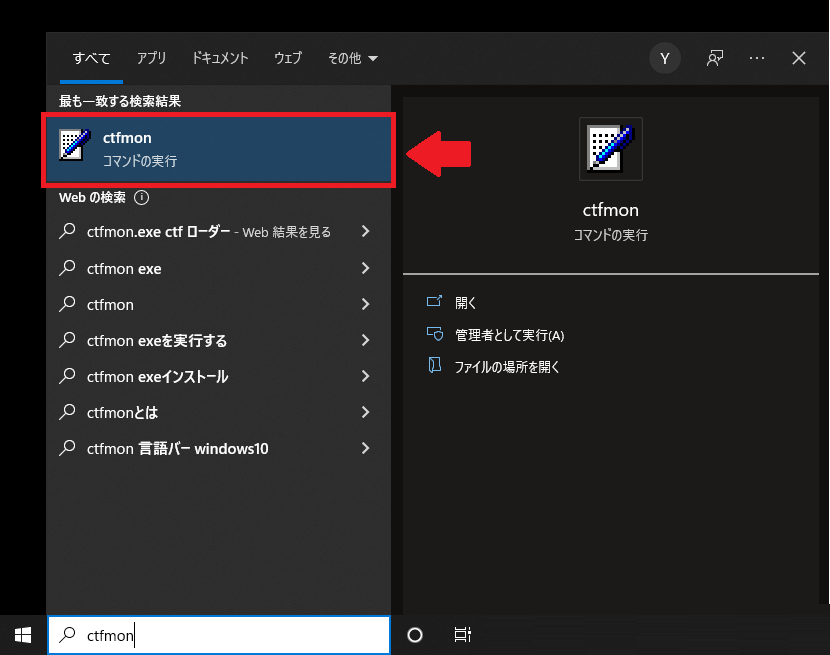Select suggestion ctfmon exeインストール

point(219,376)
